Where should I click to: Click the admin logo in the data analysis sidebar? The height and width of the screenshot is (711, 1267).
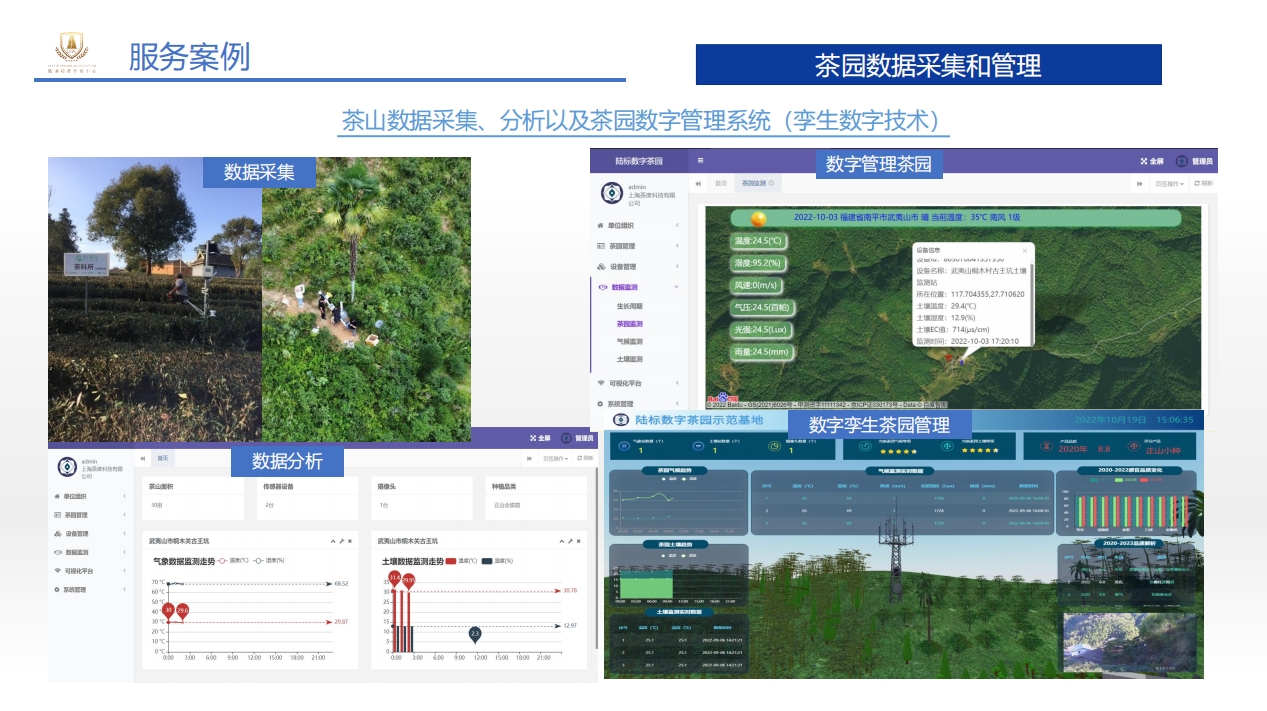[67, 466]
